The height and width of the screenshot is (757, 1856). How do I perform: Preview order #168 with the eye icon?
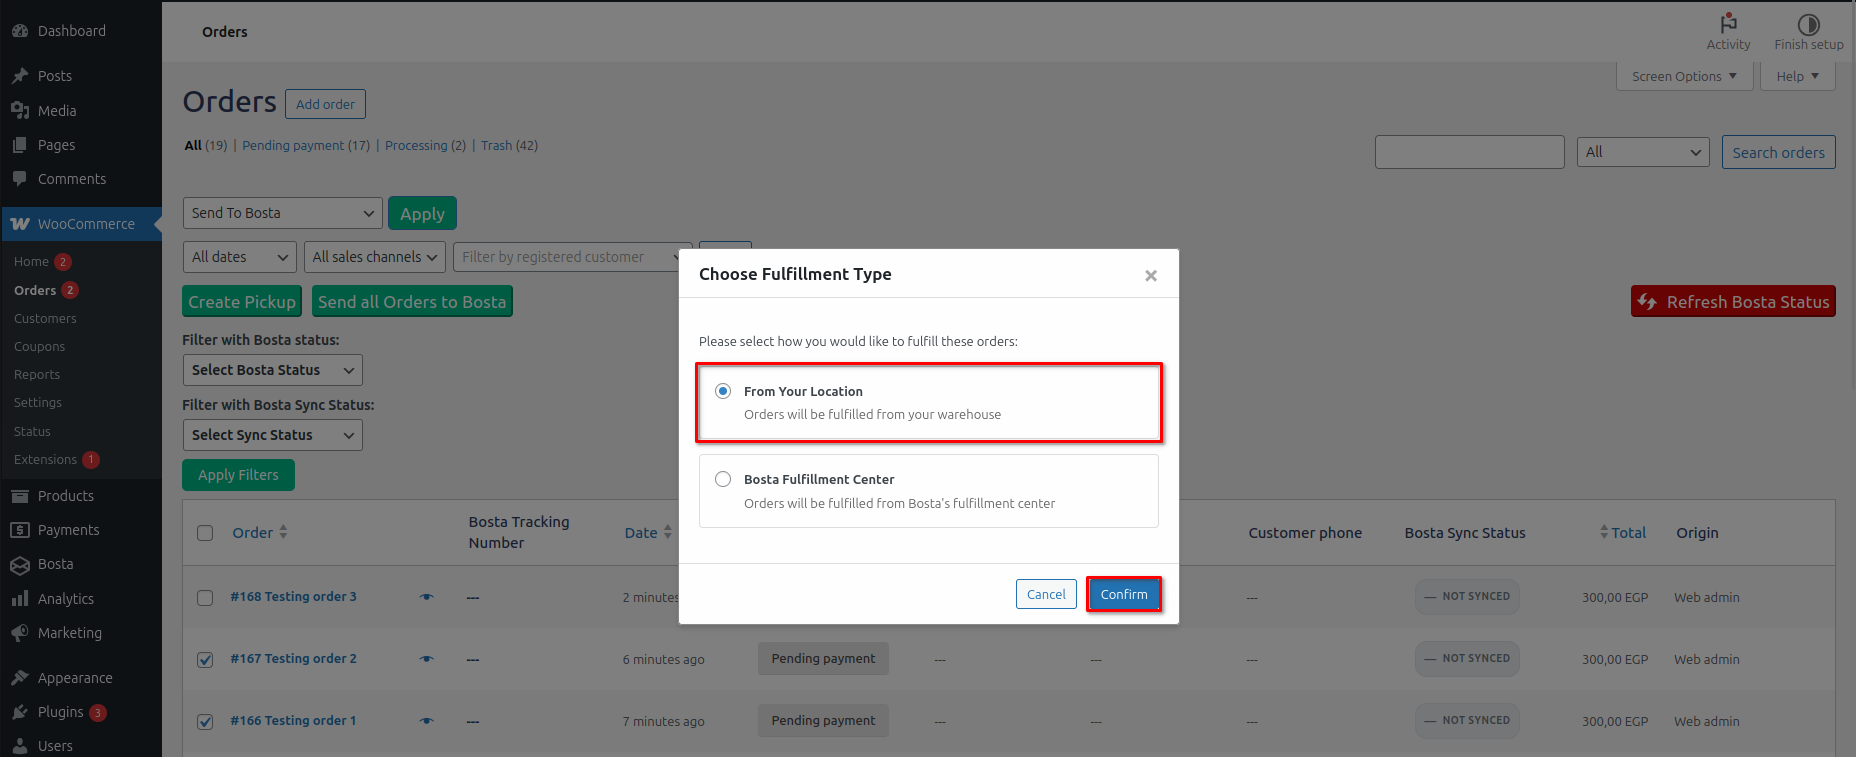[x=427, y=597]
